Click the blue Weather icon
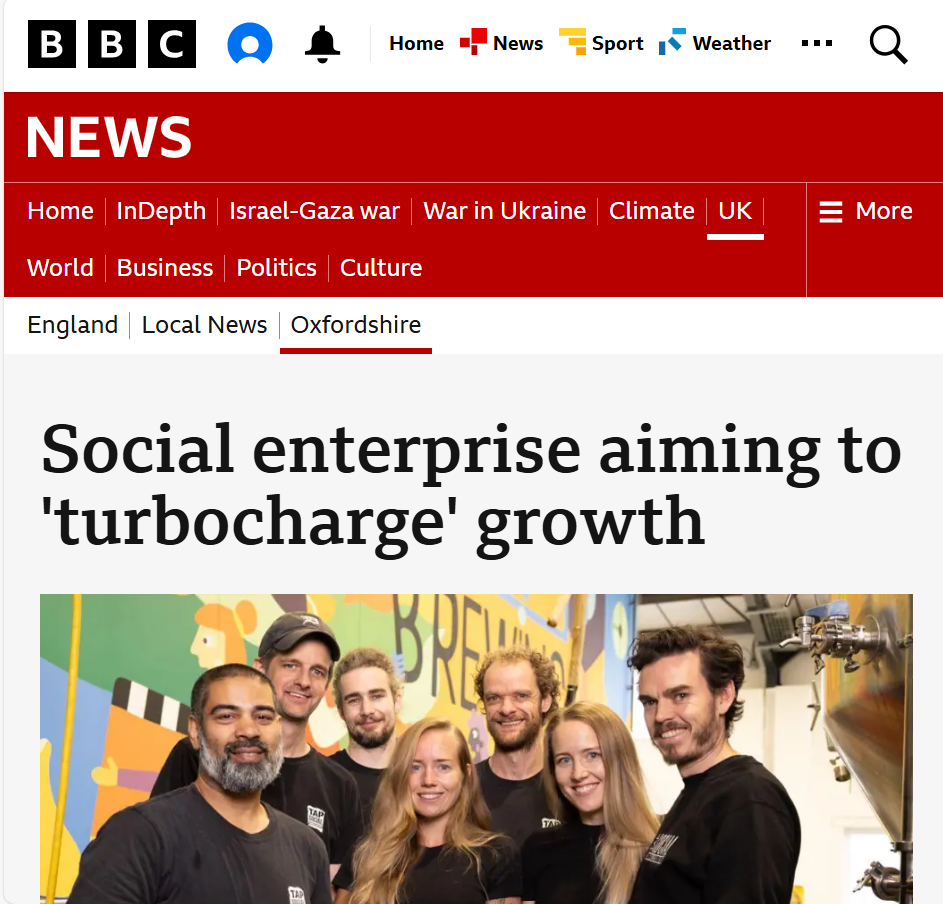943x904 pixels. (x=672, y=42)
